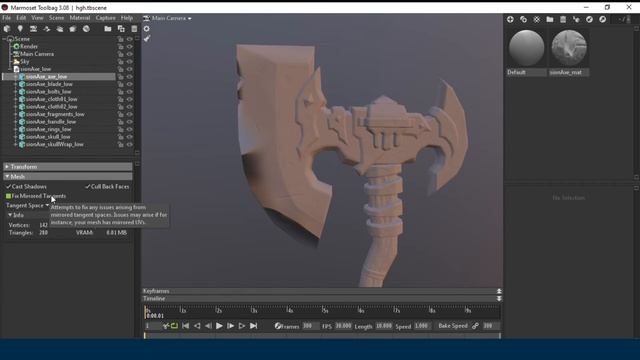Click the last round icon in materials toolbar
The width and height of the screenshot is (640, 360).
point(602,19)
